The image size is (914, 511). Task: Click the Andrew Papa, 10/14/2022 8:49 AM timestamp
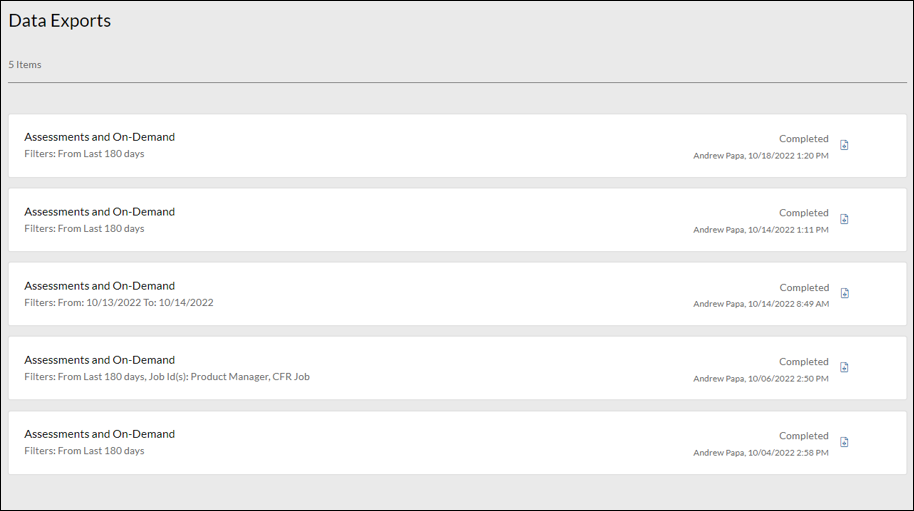click(x=760, y=304)
